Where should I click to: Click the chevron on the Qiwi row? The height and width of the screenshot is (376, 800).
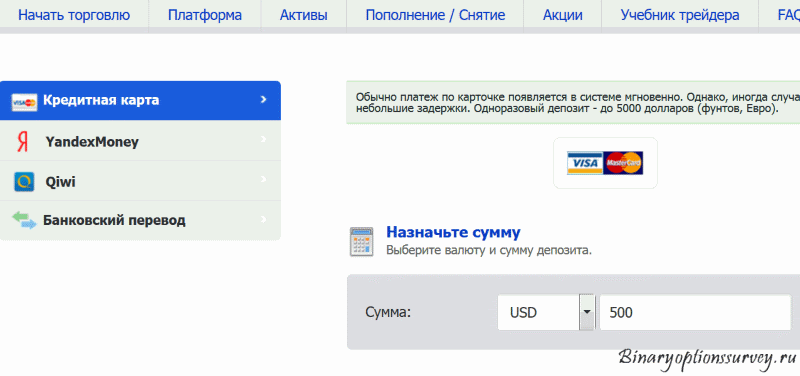[x=263, y=179]
